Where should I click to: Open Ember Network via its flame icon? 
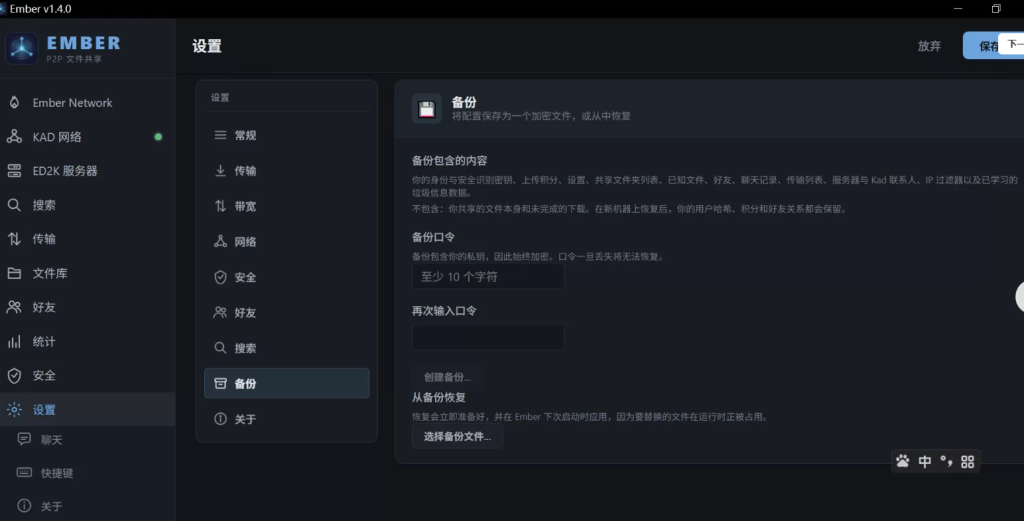(14, 103)
